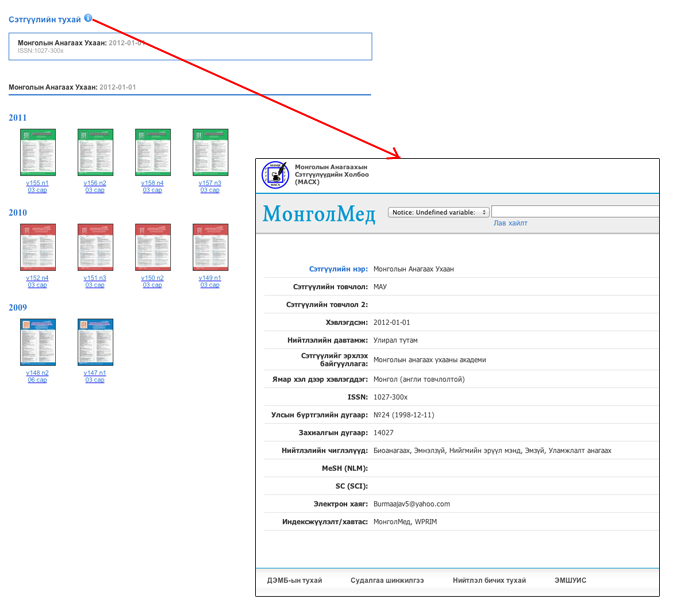680x613 pixels.
Task: Open Нийтлэл бичих тухай footer menu item
Action: click(x=489, y=580)
